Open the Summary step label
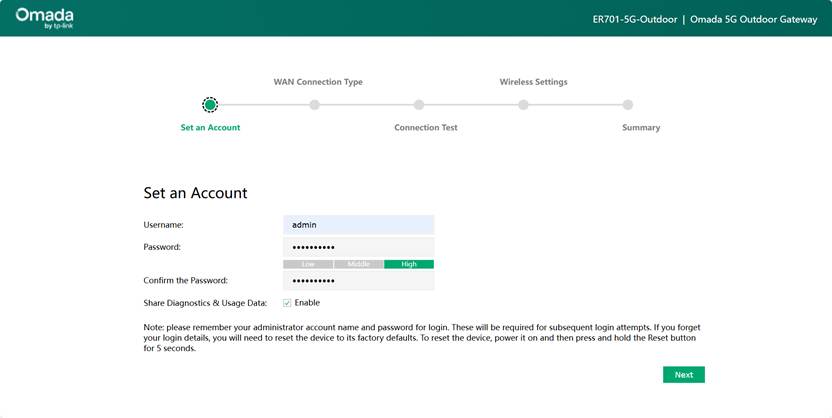The image size is (832, 418). coord(640,128)
